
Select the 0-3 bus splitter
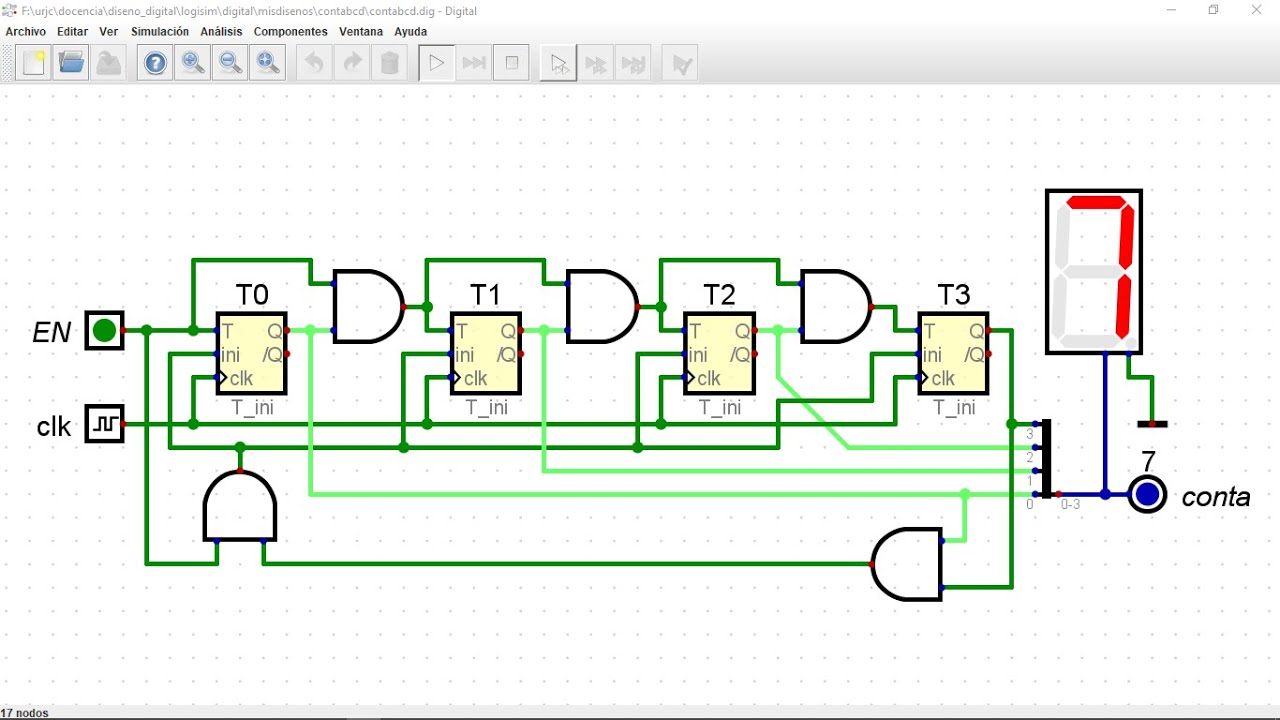tap(1046, 459)
